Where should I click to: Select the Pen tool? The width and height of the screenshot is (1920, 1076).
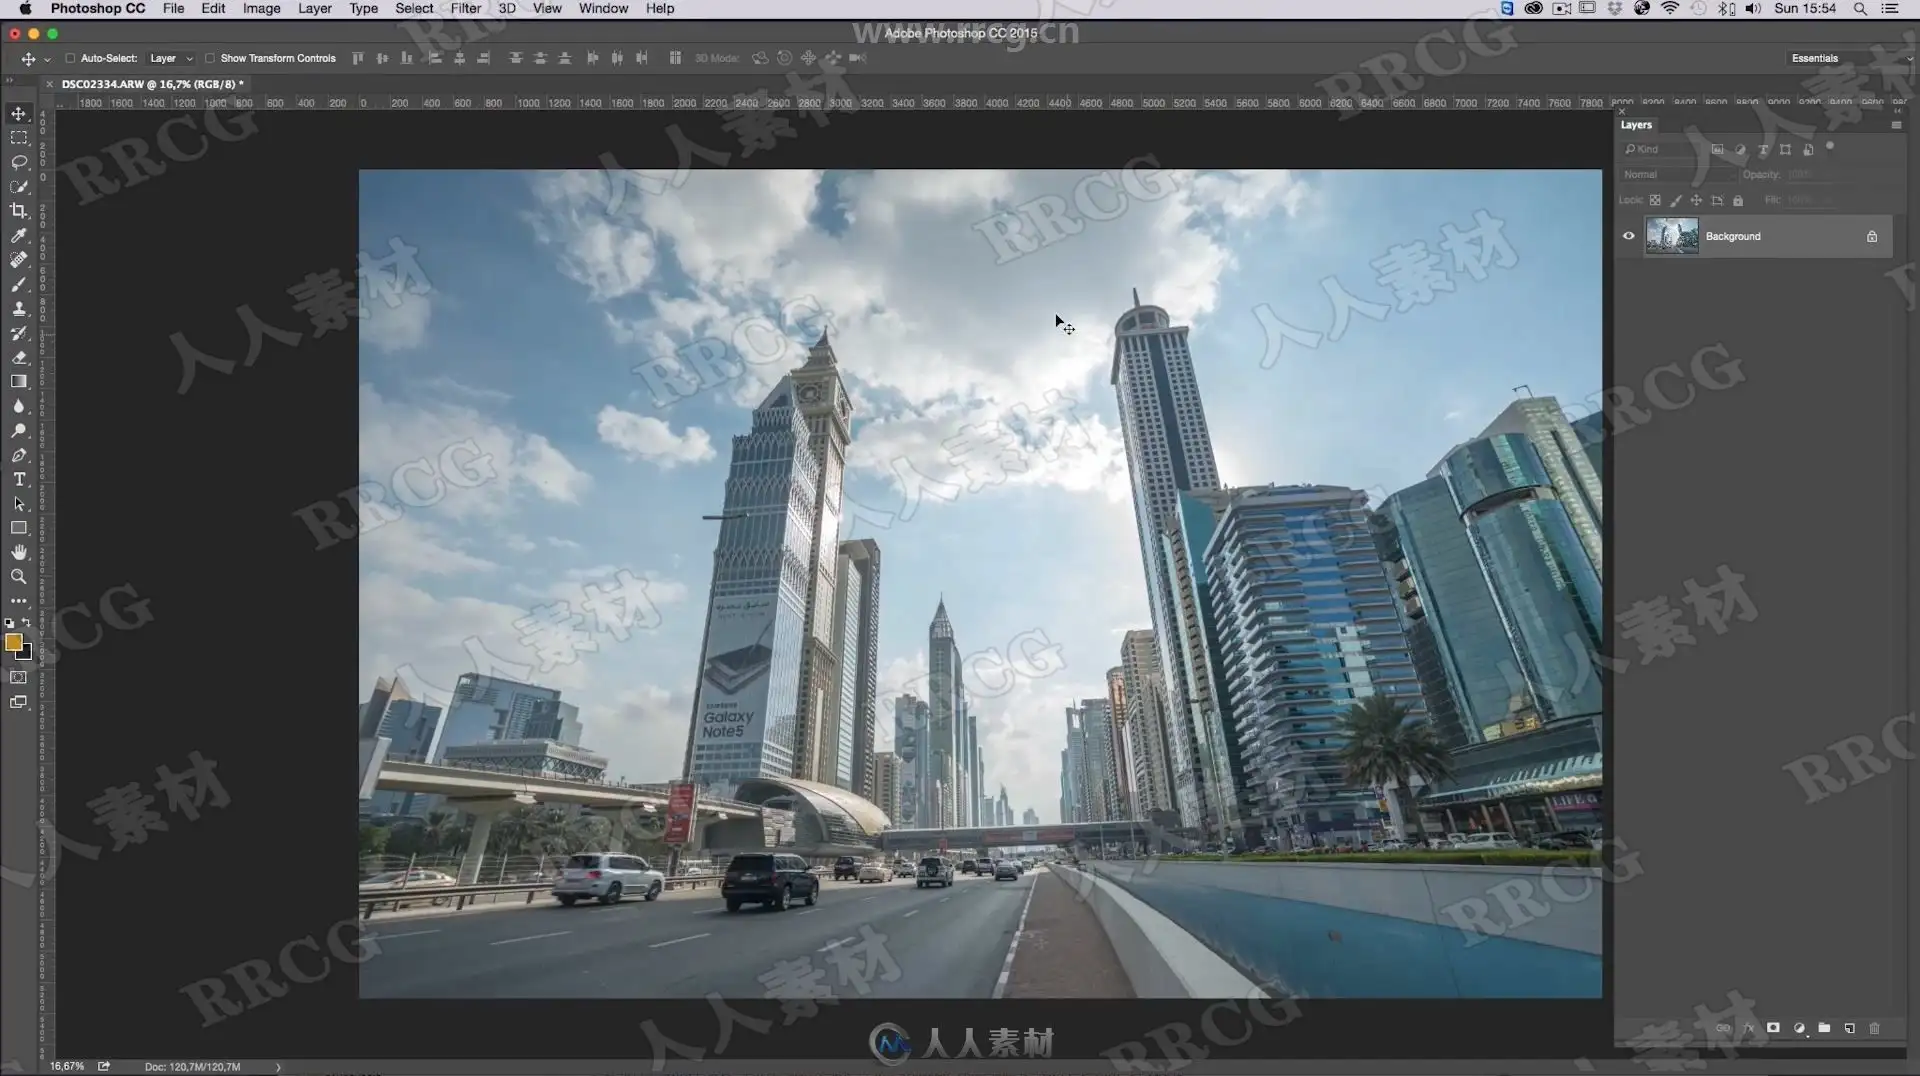[18, 455]
